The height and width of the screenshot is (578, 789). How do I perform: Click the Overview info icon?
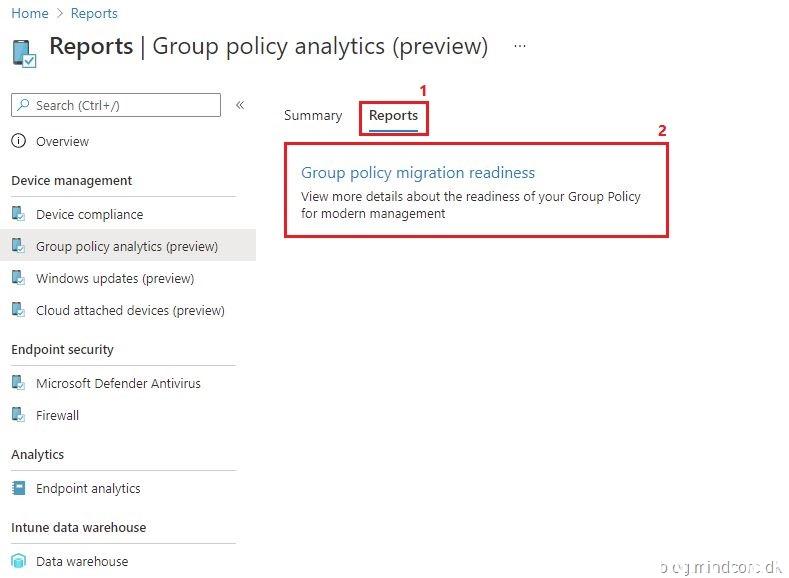tap(18, 141)
